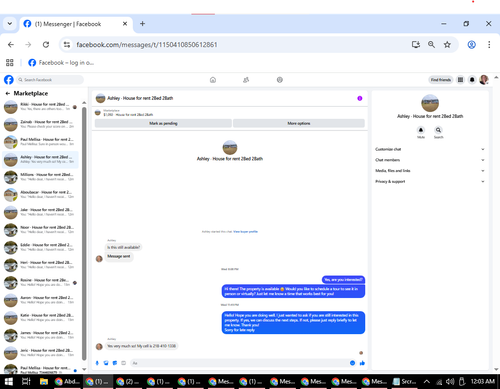
Task: Open the Noor House for rent conversation
Action: pos(41,230)
